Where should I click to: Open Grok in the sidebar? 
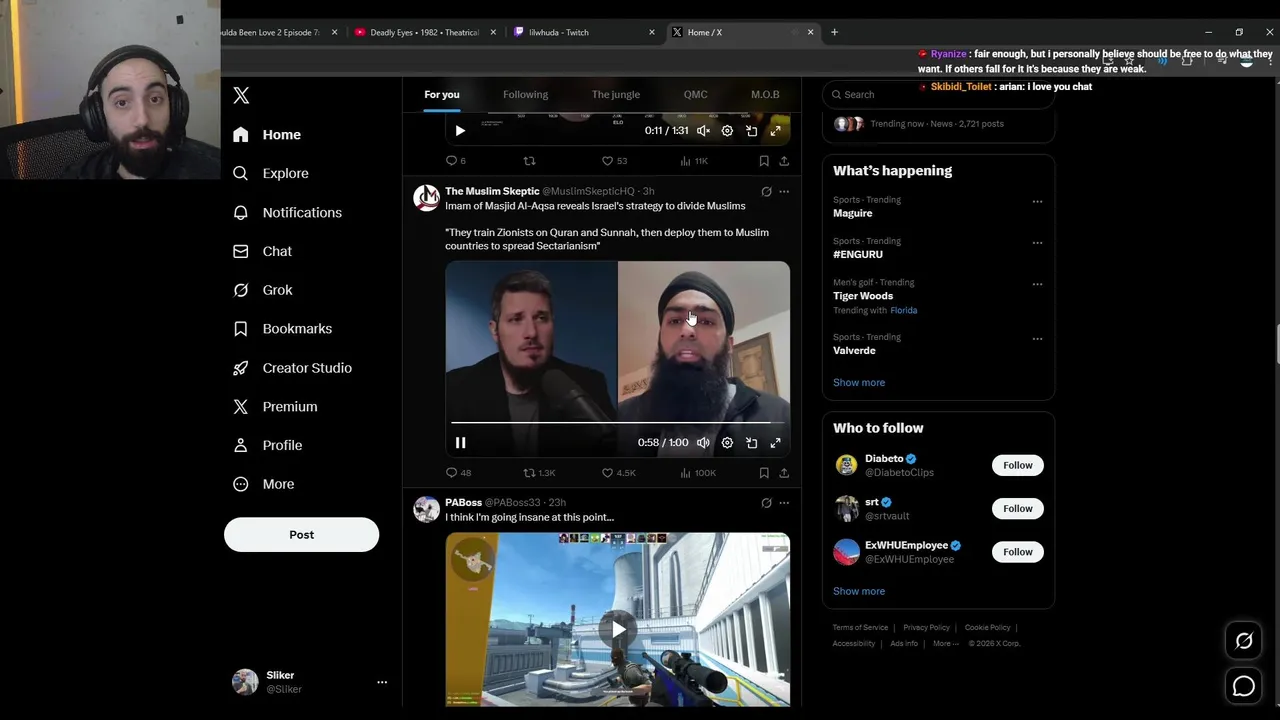263,290
